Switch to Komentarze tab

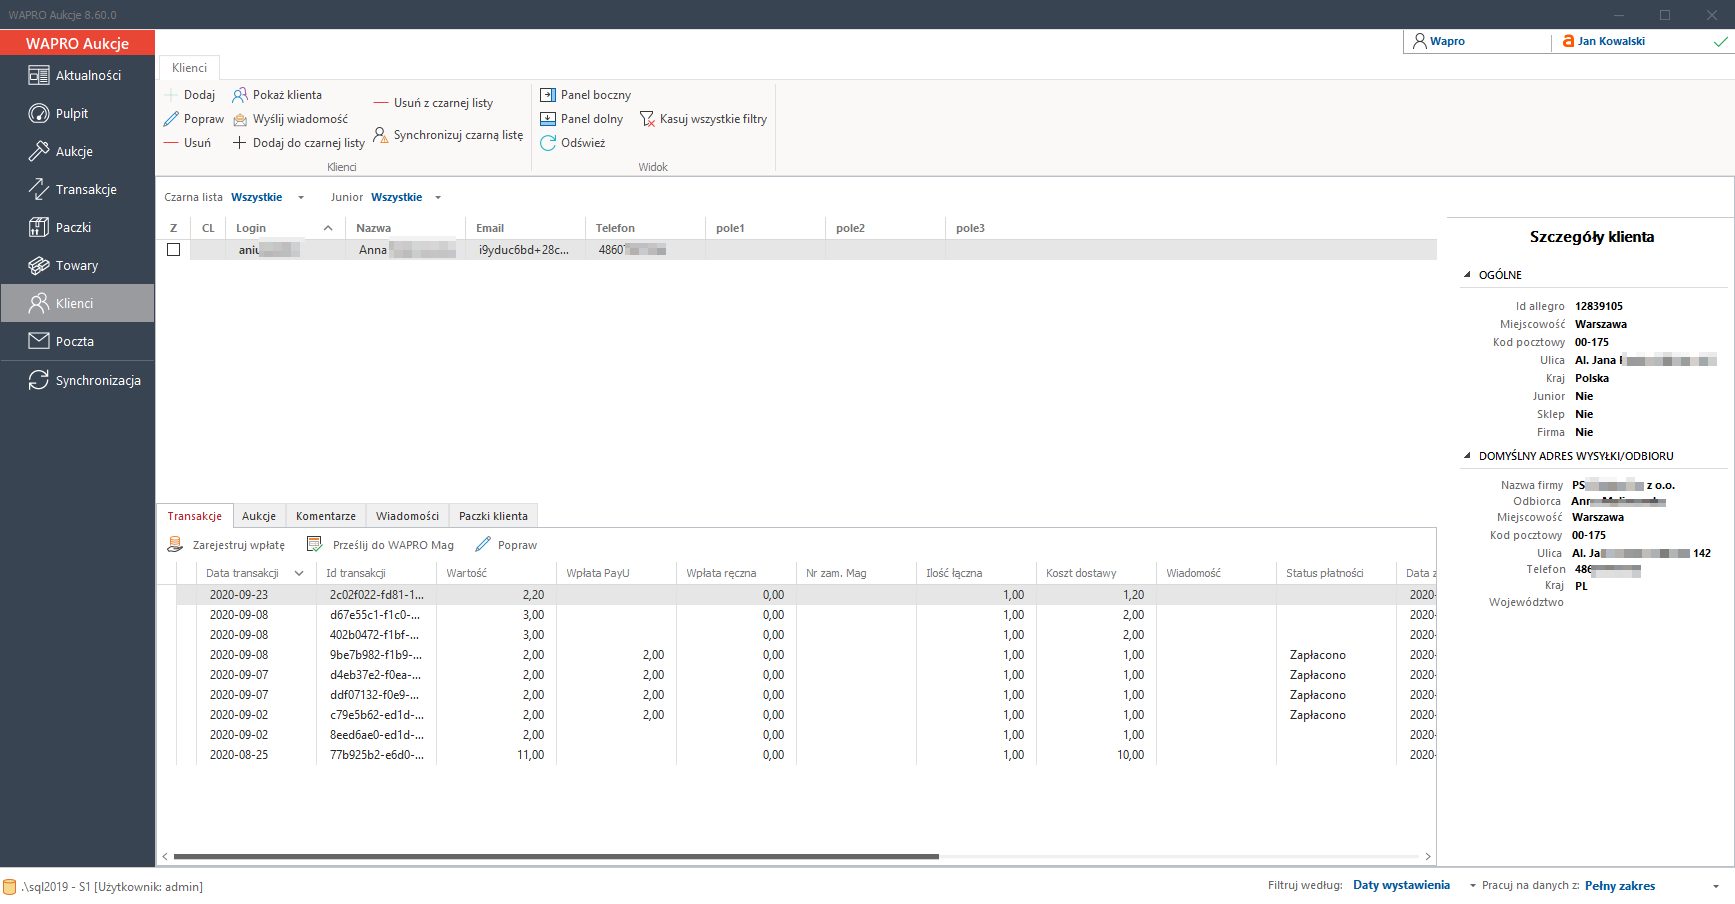[326, 516]
